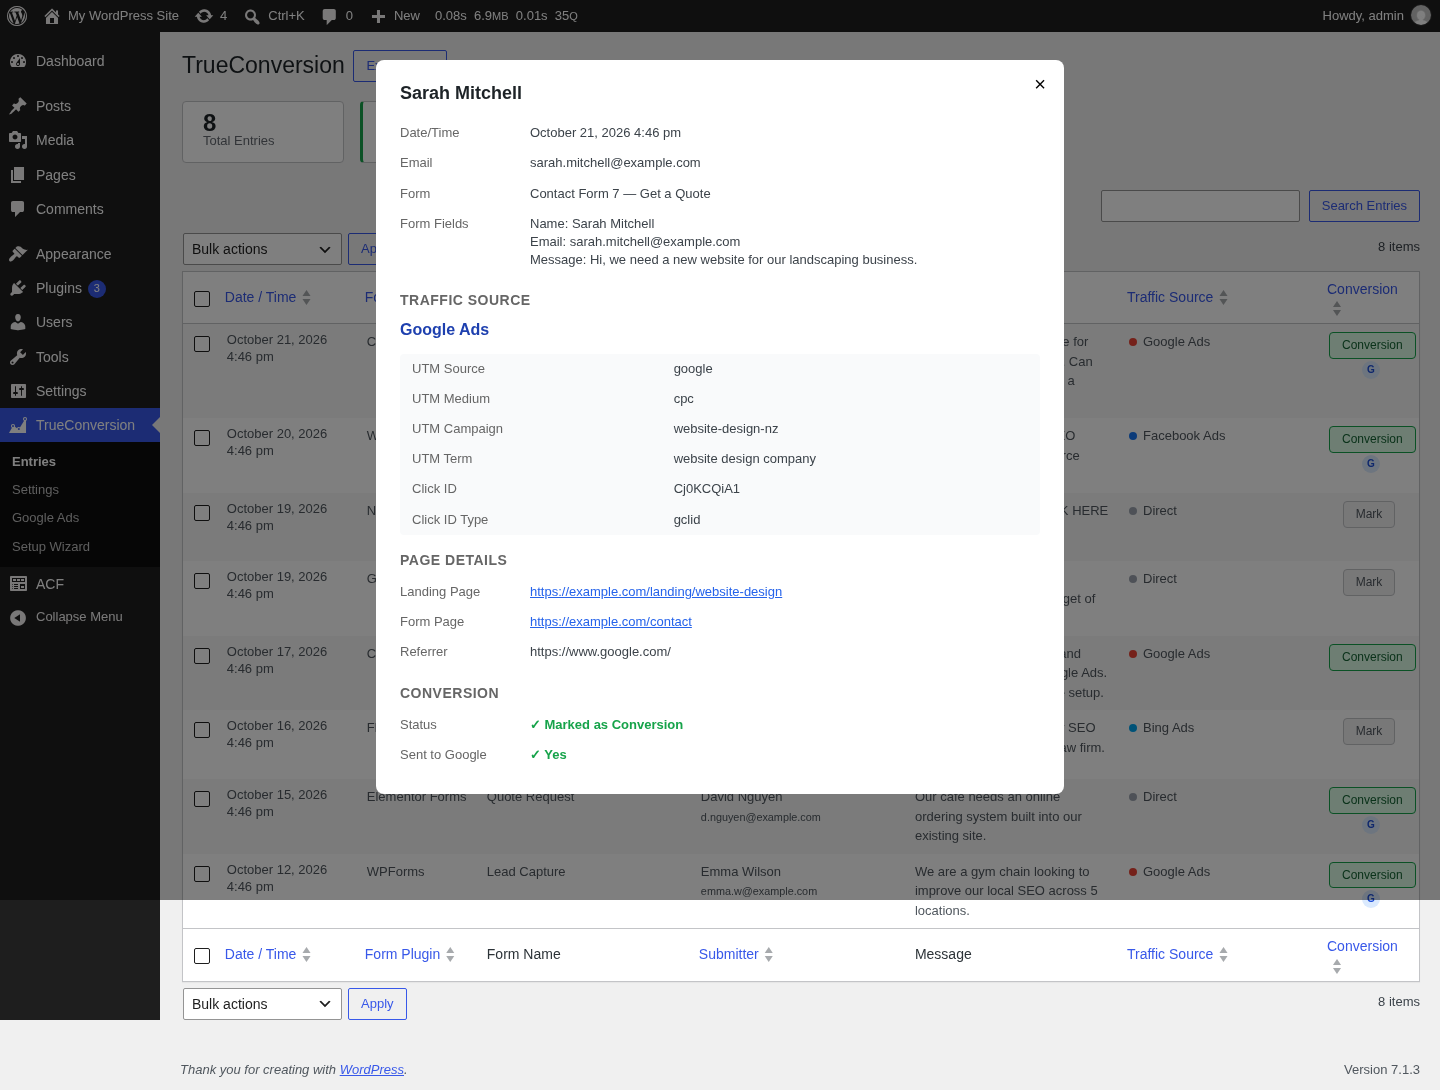The width and height of the screenshot is (1440, 1090).
Task: Open the top Bulk actions dropdown
Action: pos(262,249)
